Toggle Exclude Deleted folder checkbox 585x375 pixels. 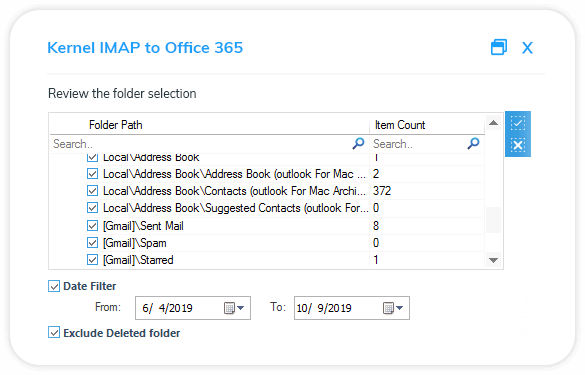pyautogui.click(x=54, y=332)
